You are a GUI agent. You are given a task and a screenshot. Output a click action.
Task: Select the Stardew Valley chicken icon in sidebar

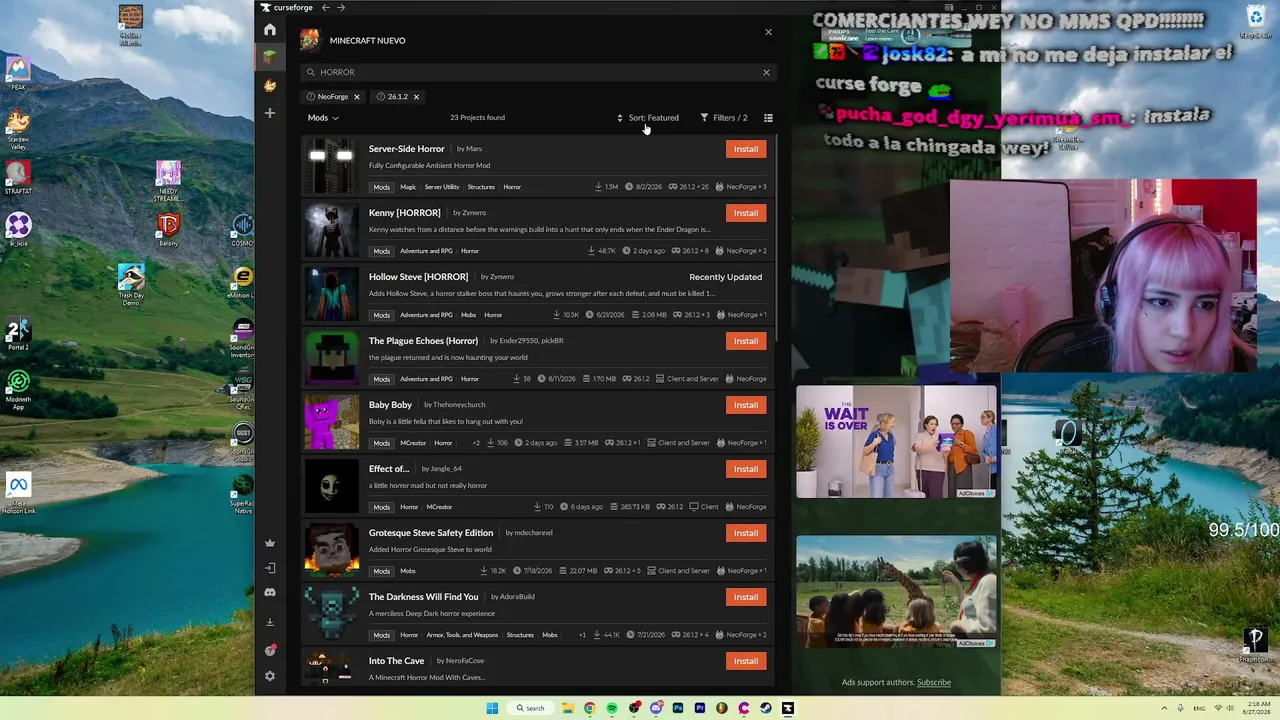pos(270,85)
